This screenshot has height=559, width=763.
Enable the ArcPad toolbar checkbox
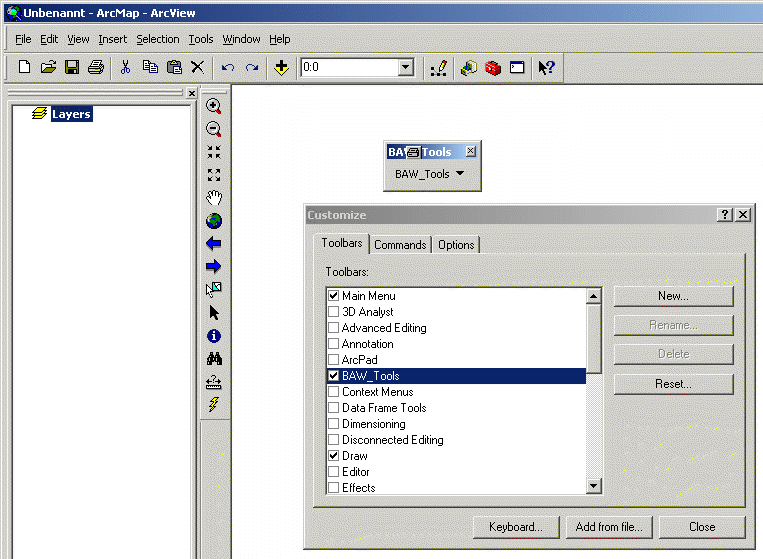[333, 360]
